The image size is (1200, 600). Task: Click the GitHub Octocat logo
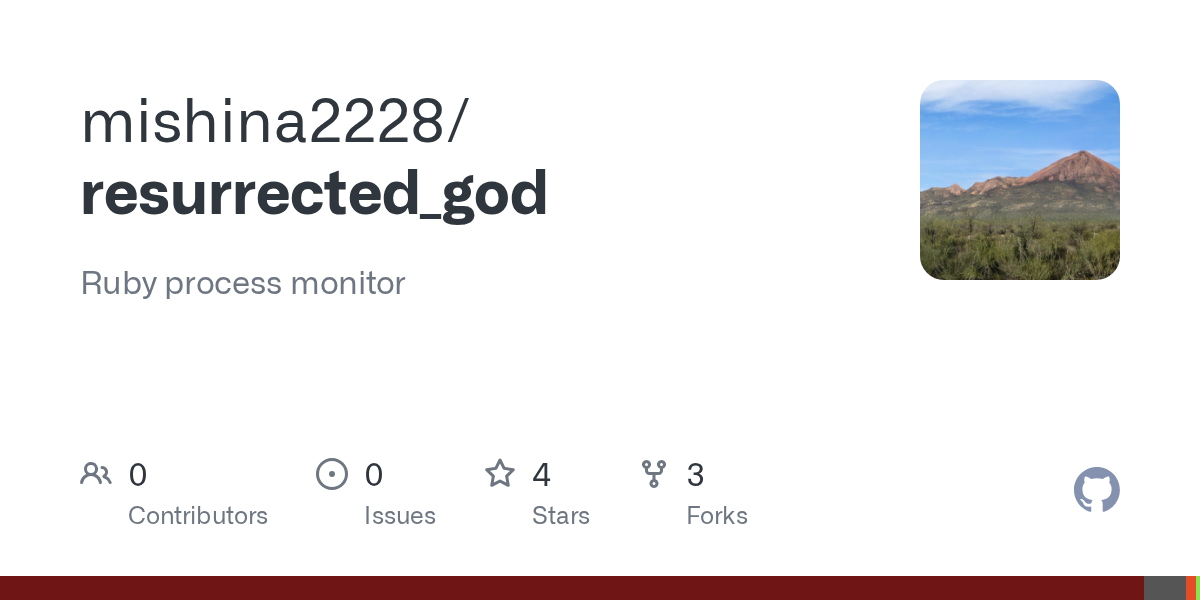pos(1097,490)
